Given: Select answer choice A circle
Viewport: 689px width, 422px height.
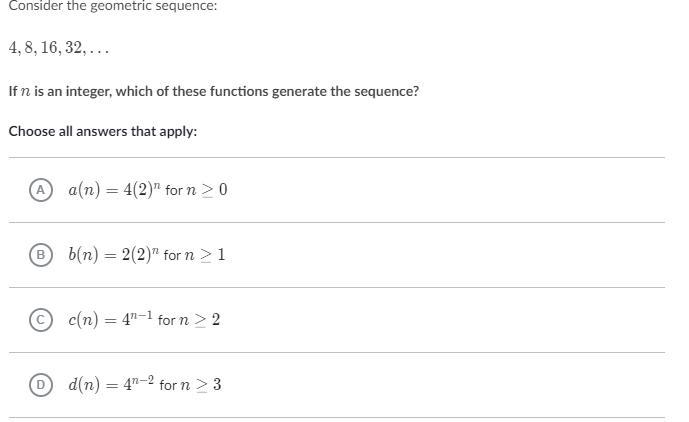Looking at the screenshot, I should click(x=41, y=190).
